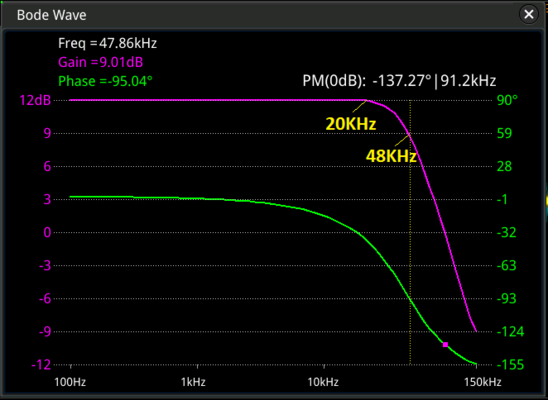548x400 pixels.
Task: Click the -6 gain axis label
Action: pos(45,299)
